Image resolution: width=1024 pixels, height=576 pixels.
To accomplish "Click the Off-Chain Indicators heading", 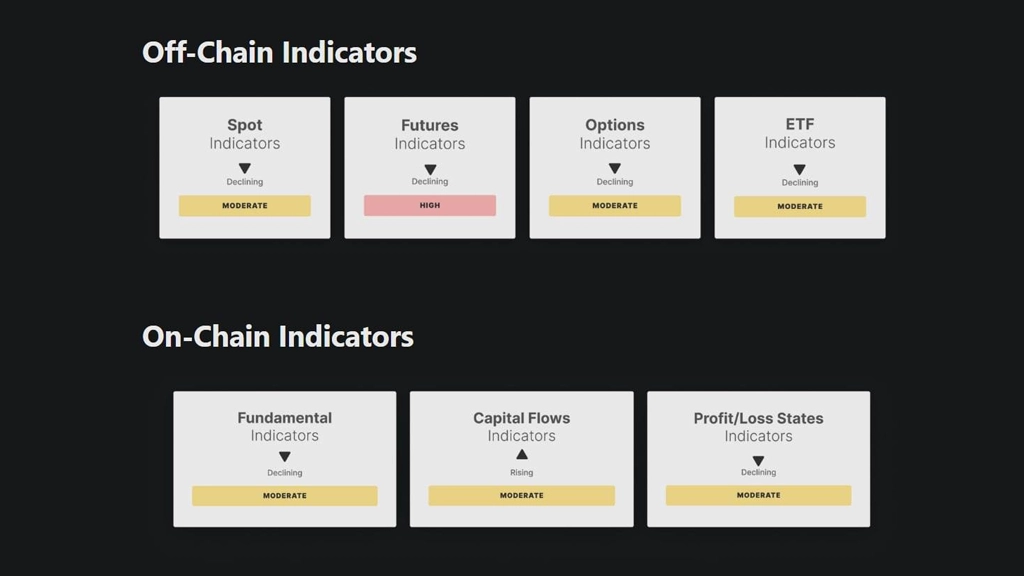I will tap(279, 52).
